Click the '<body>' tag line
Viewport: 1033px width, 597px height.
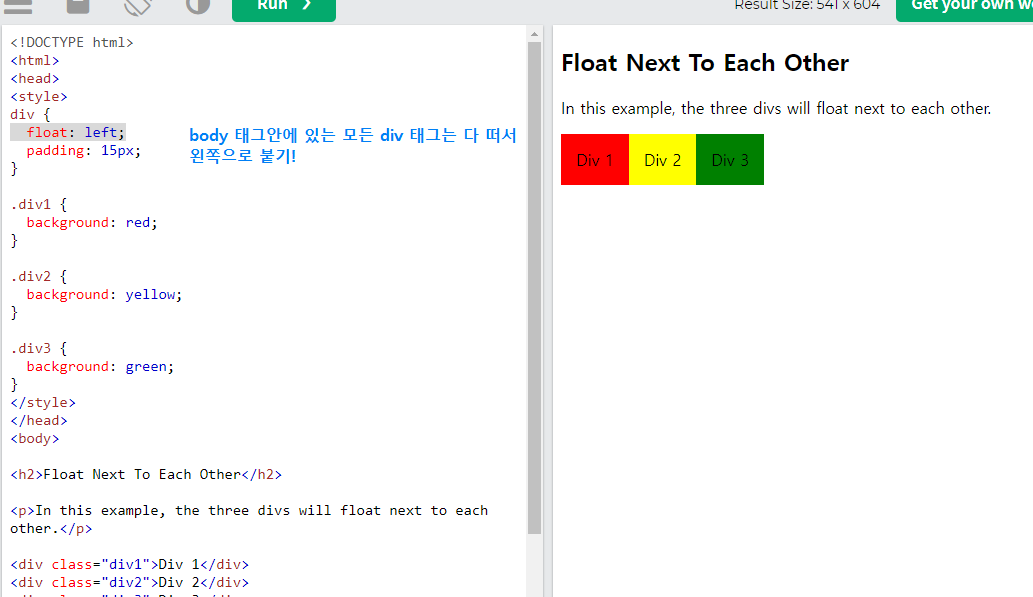click(x=35, y=439)
